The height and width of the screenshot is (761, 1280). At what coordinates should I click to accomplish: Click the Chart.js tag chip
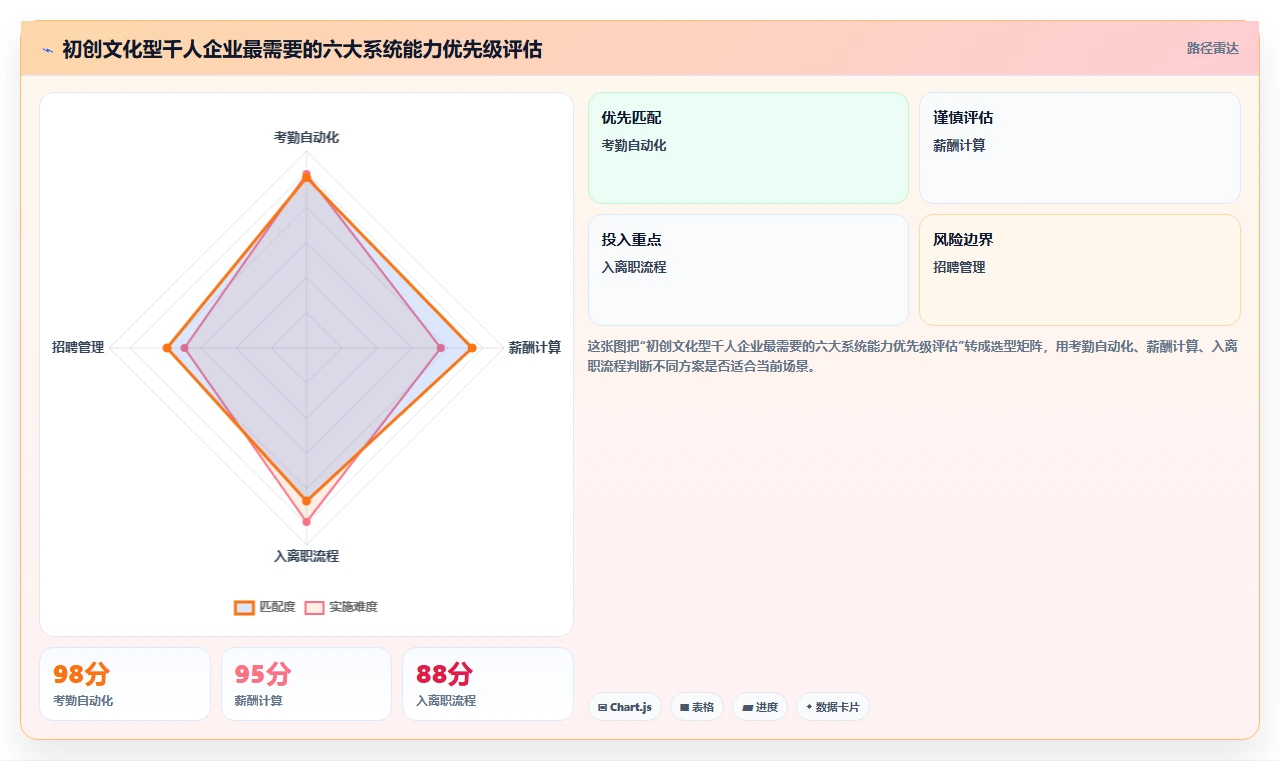[624, 707]
